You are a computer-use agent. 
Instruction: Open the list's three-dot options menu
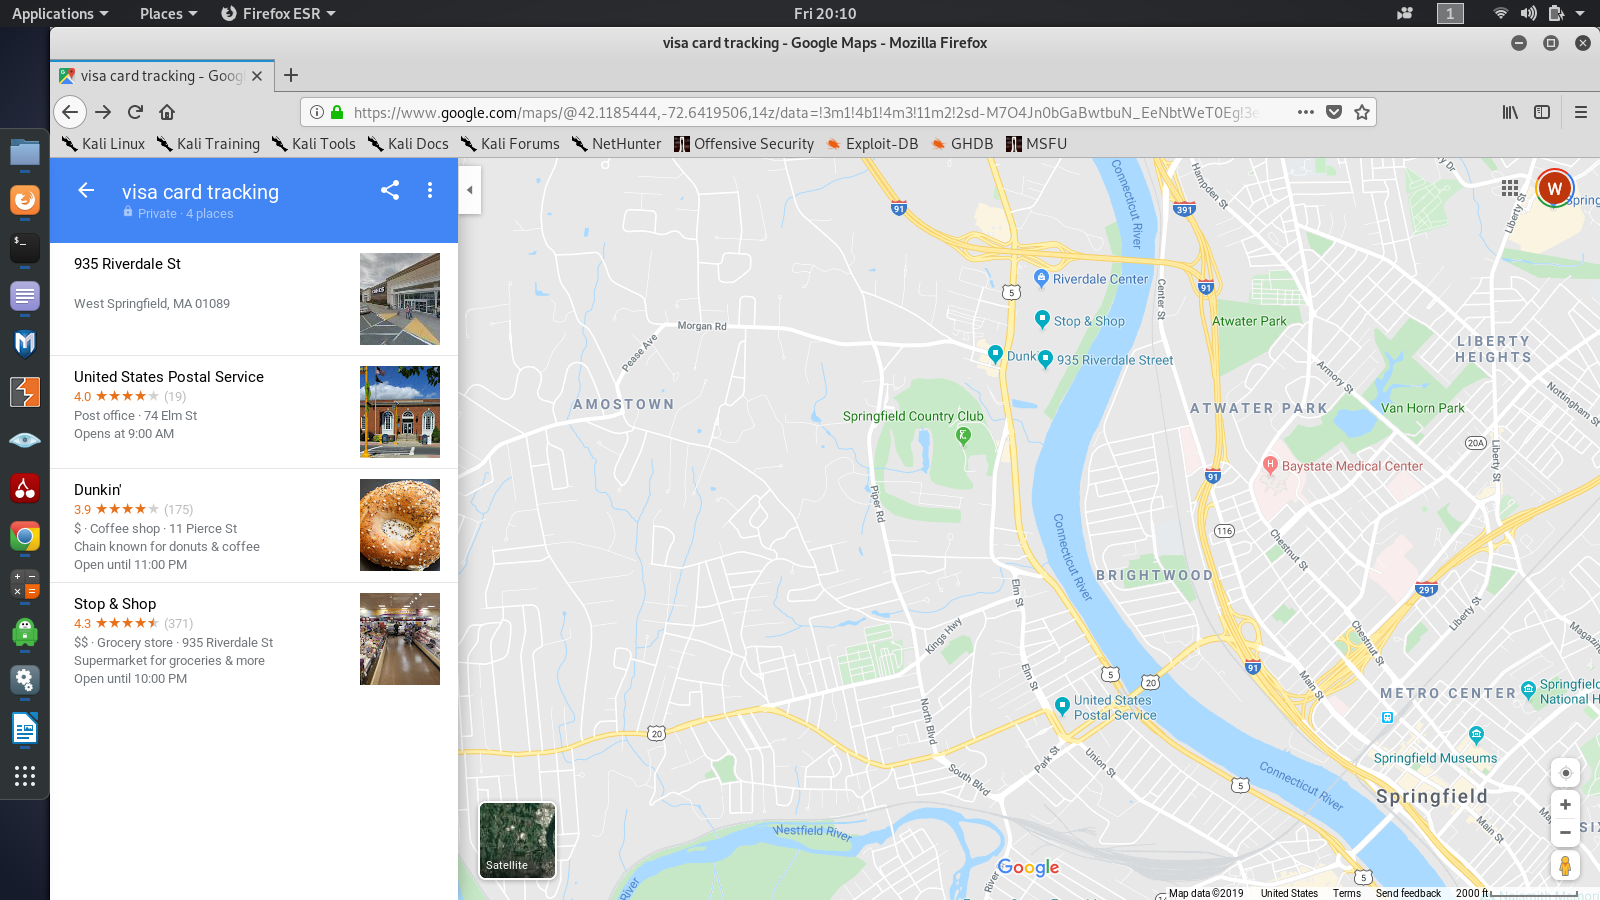(x=430, y=190)
